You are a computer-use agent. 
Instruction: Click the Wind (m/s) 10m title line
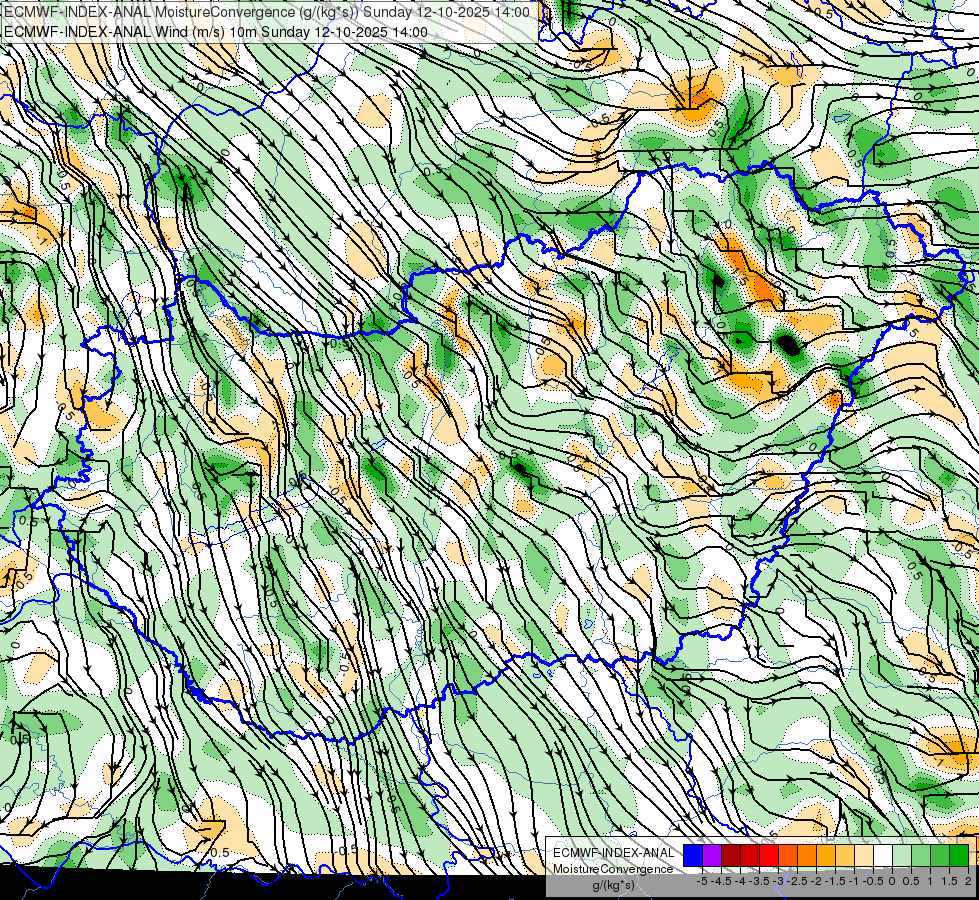tap(216, 32)
